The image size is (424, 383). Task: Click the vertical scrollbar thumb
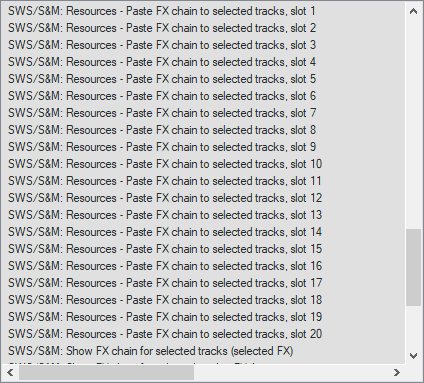click(413, 267)
